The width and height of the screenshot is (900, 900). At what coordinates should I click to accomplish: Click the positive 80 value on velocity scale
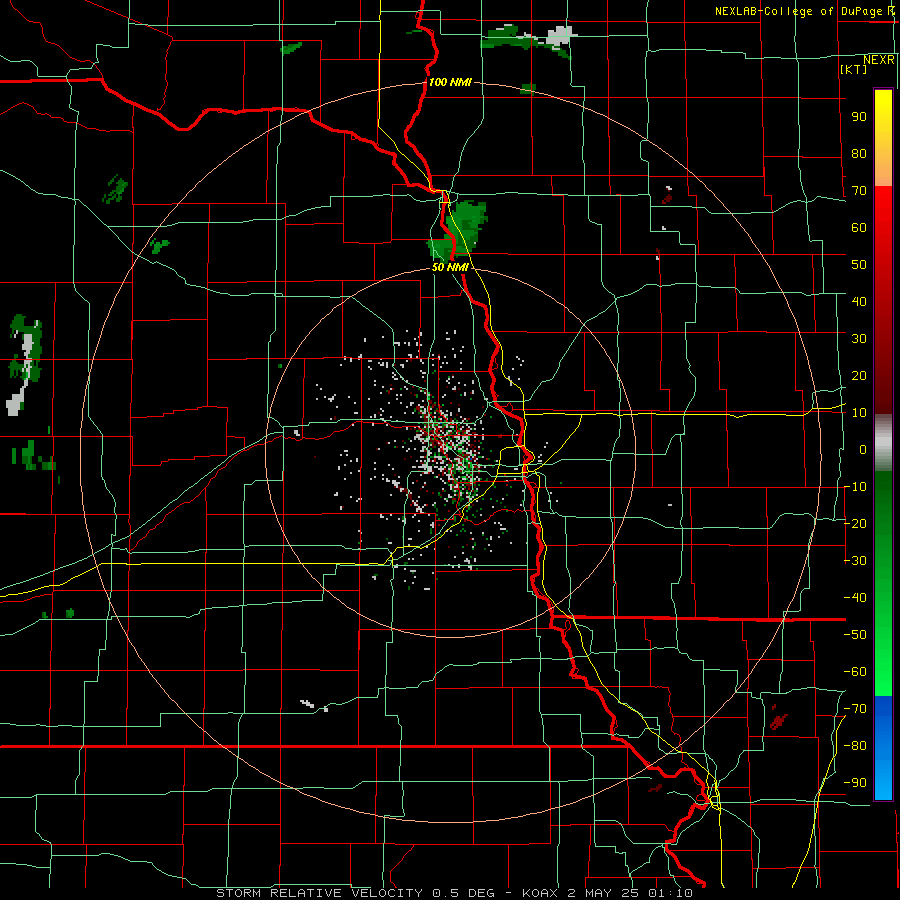click(859, 153)
